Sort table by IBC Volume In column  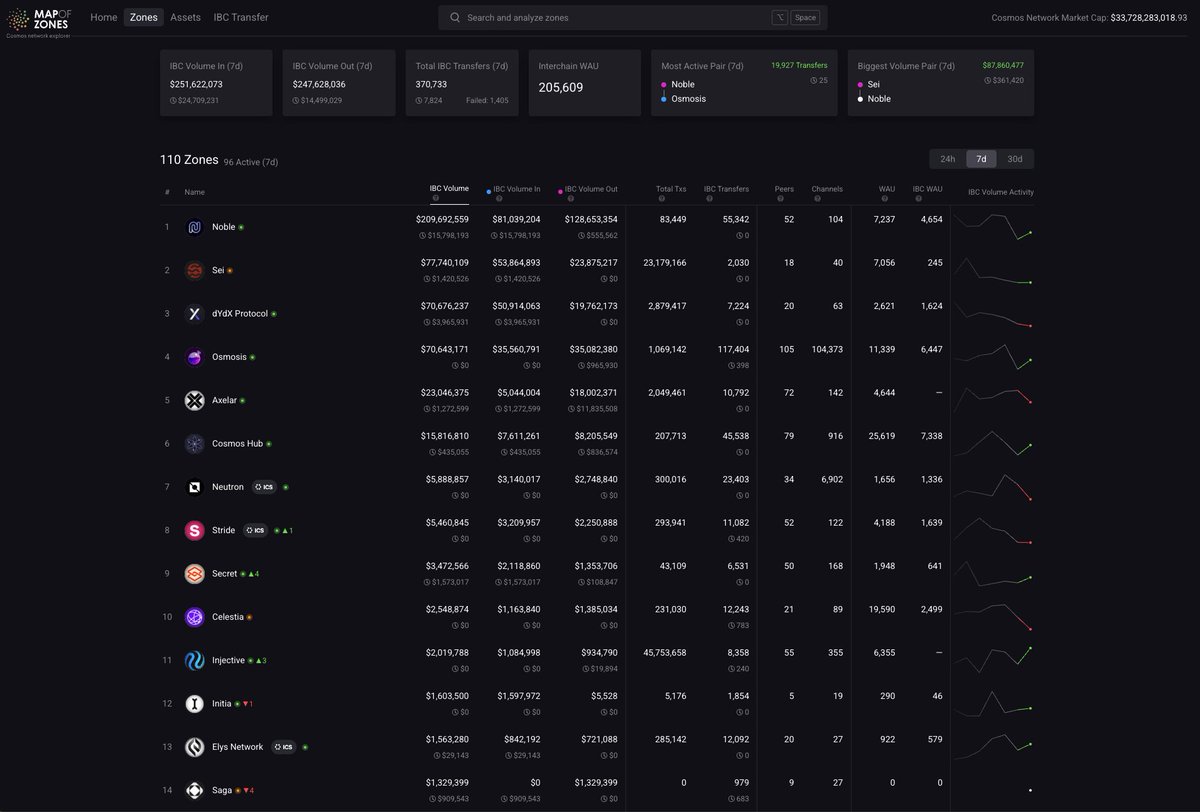pyautogui.click(x=516, y=189)
